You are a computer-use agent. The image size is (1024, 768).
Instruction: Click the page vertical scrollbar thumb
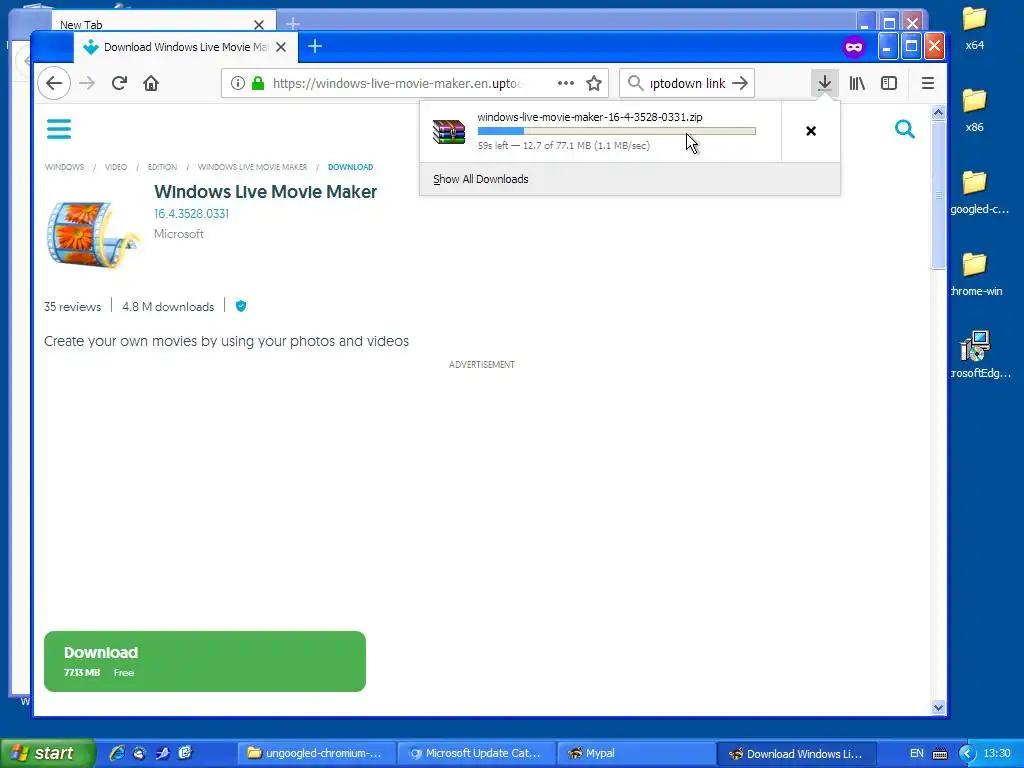tap(938, 194)
